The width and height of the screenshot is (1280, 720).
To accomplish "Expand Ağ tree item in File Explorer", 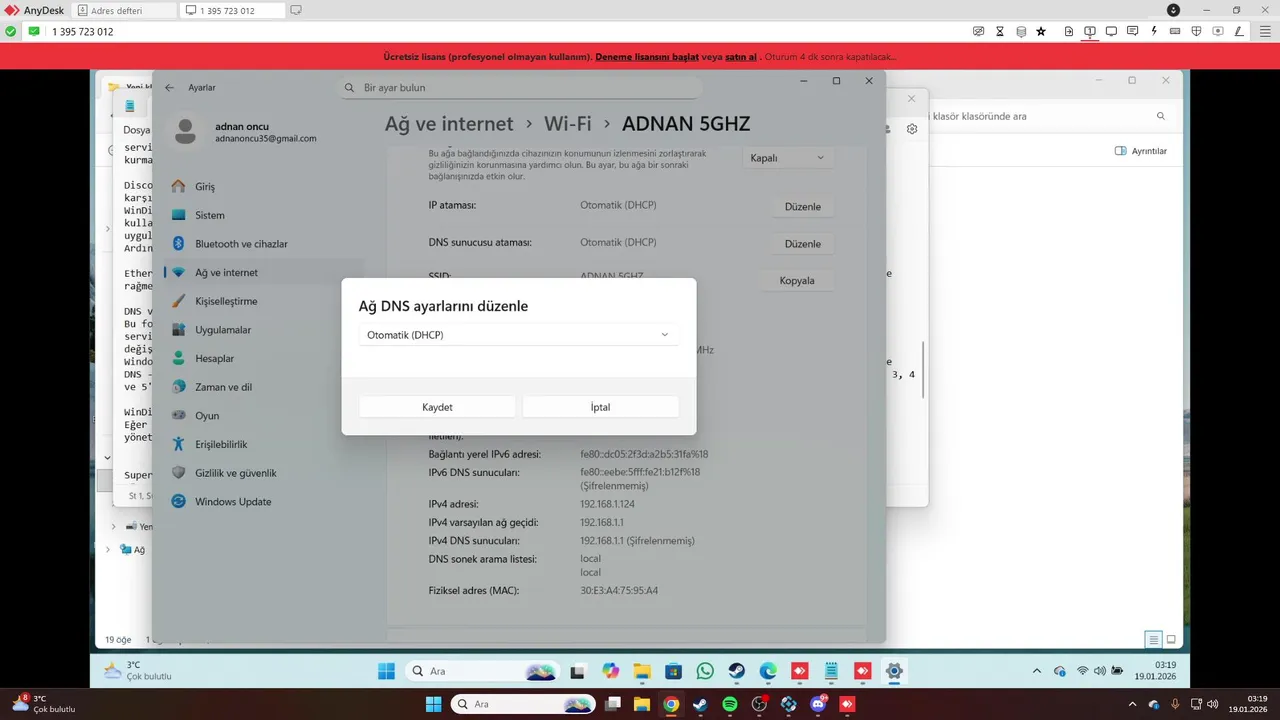I will click(108, 549).
